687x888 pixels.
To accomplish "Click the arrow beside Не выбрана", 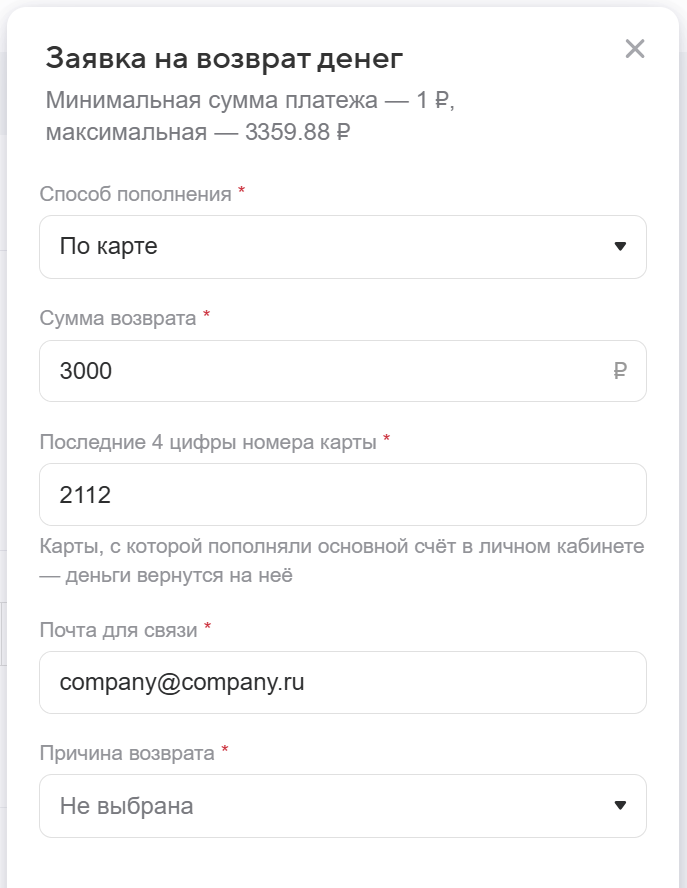I will tap(620, 806).
